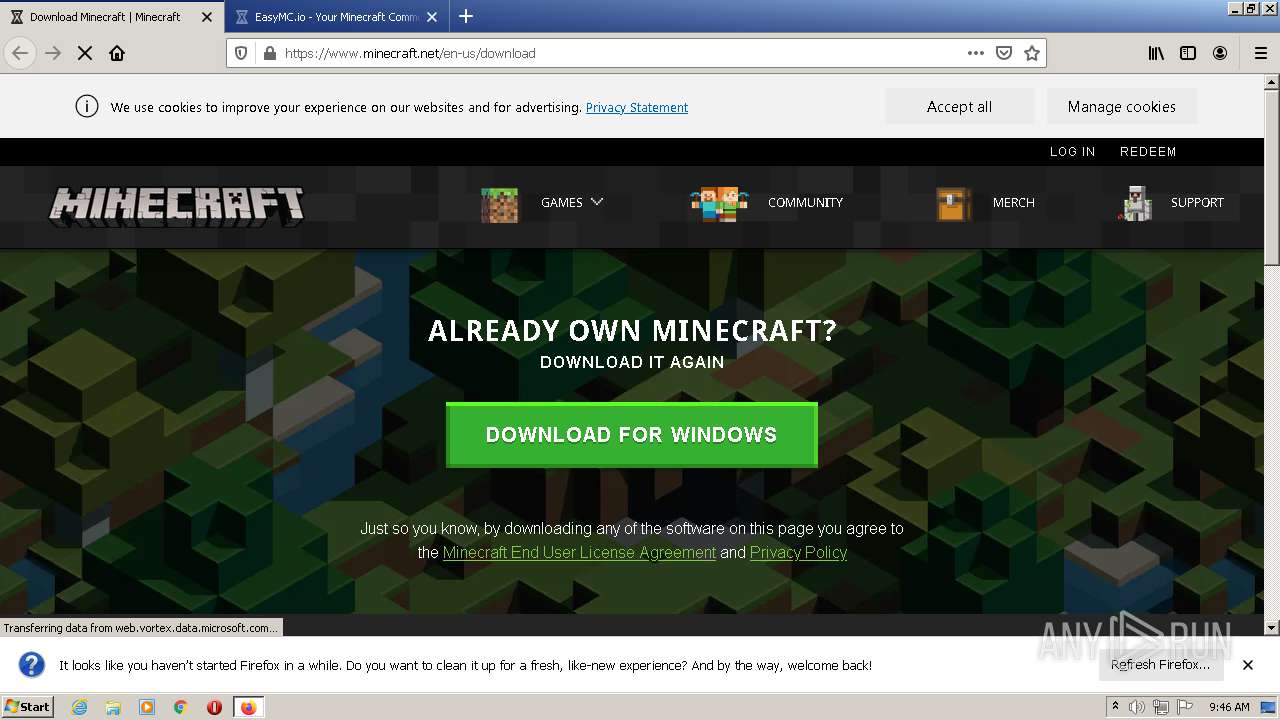Open the Support menu item
This screenshot has height=720, width=1280.
click(1197, 202)
